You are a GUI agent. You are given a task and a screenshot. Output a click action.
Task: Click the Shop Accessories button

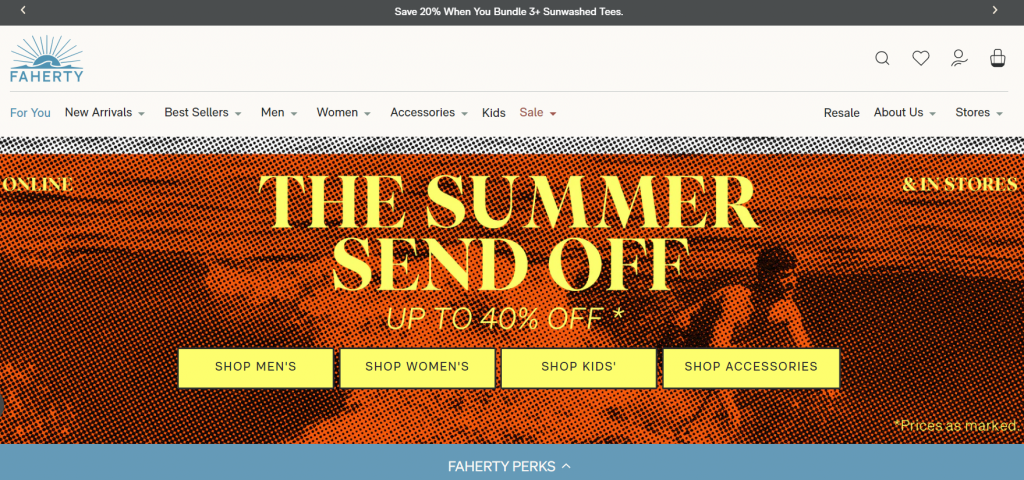coord(751,368)
